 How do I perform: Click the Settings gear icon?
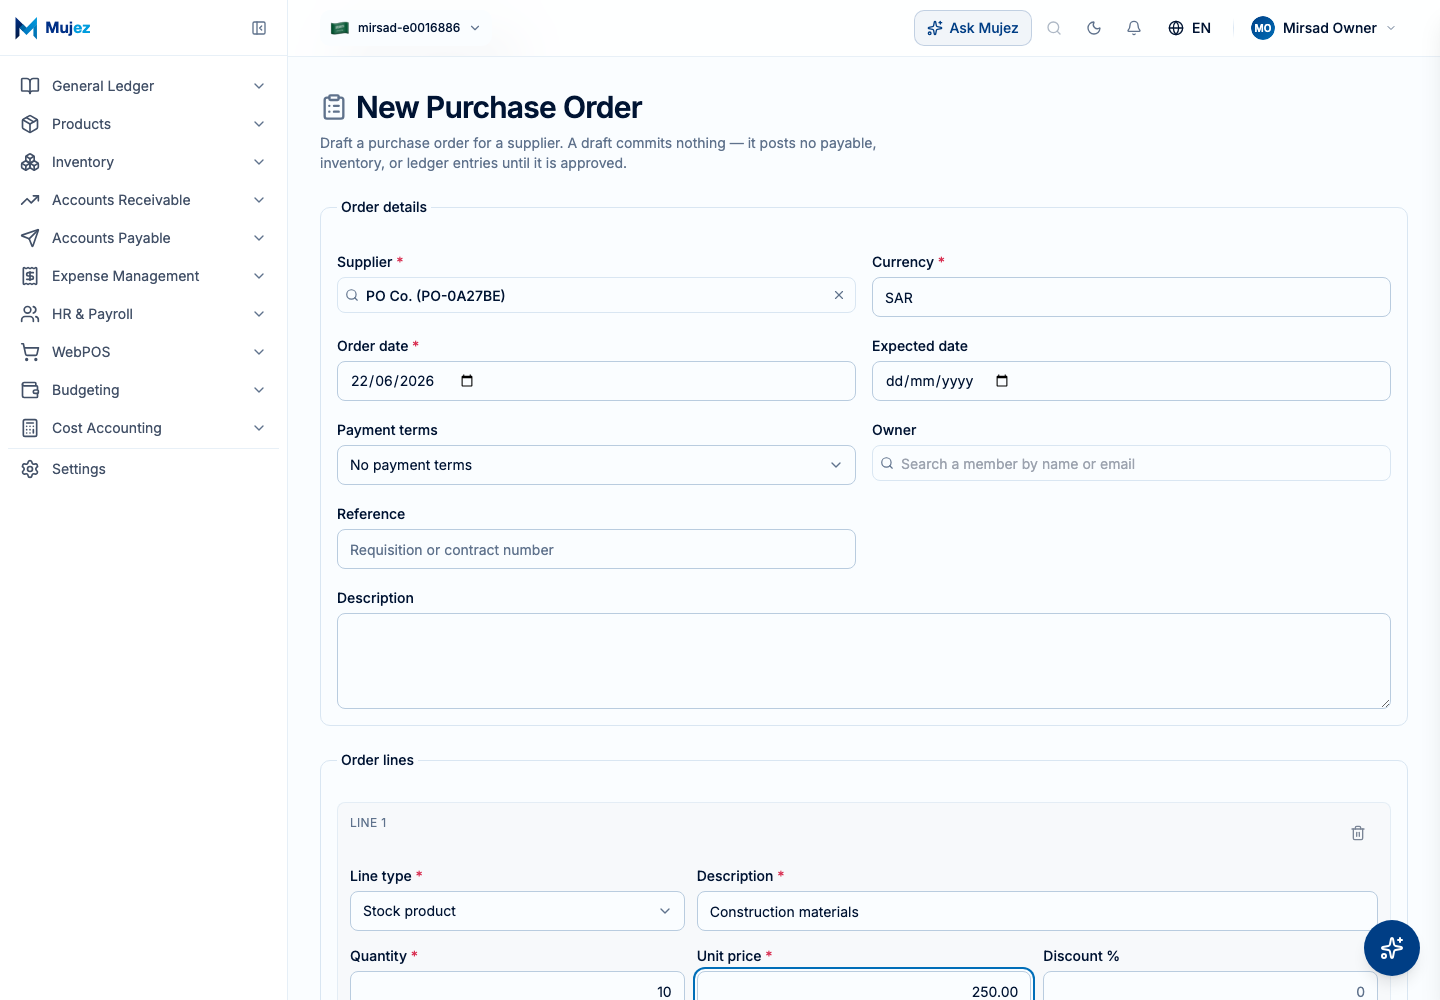pos(30,469)
